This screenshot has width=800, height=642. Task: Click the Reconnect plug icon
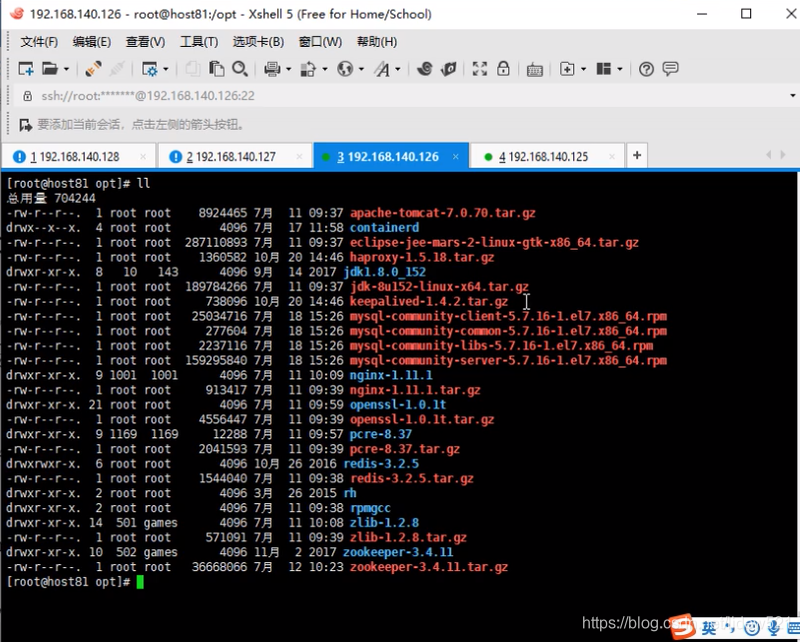pyautogui.click(x=93, y=68)
